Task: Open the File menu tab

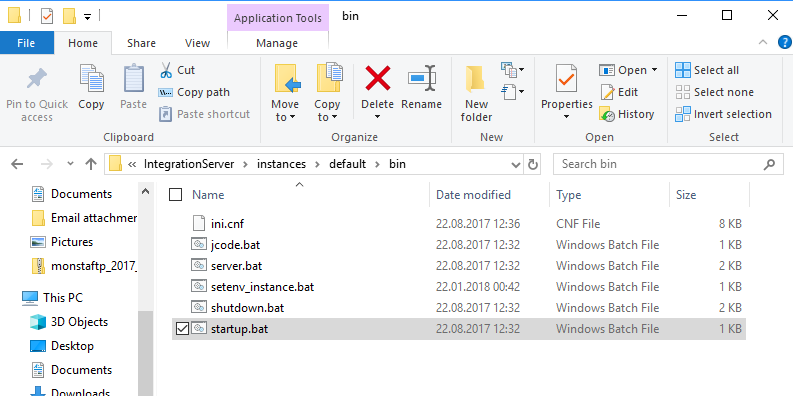Action: pyautogui.click(x=26, y=43)
